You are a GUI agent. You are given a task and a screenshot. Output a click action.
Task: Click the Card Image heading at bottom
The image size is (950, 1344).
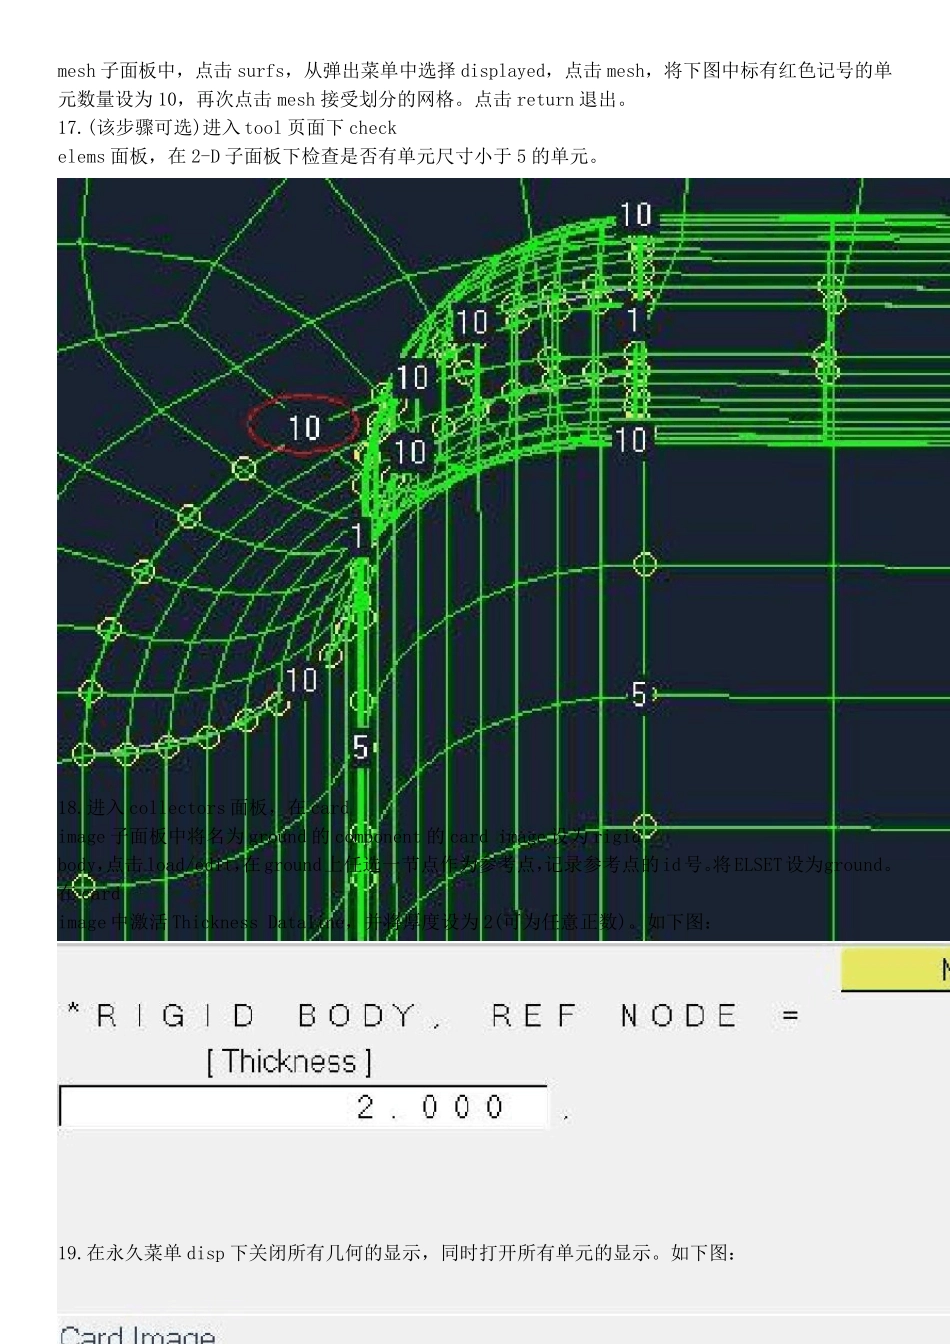pyautogui.click(x=137, y=1334)
